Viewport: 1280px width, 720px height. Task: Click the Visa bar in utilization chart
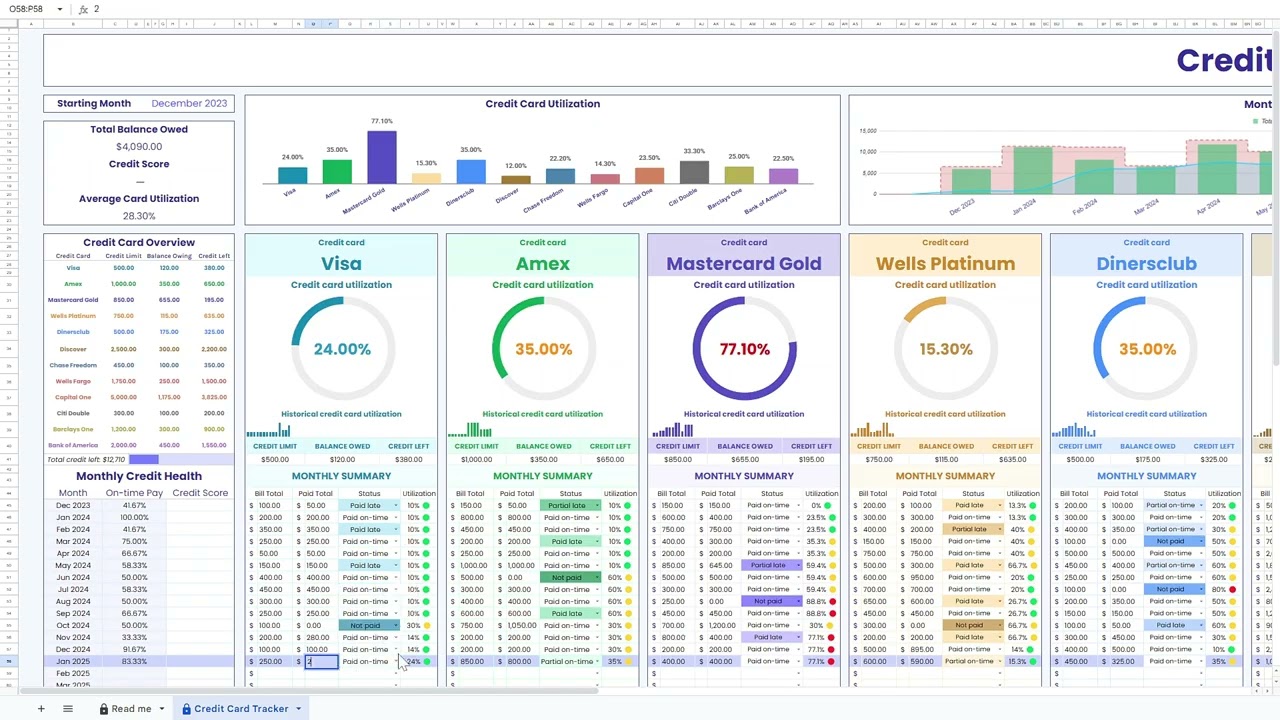click(292, 175)
